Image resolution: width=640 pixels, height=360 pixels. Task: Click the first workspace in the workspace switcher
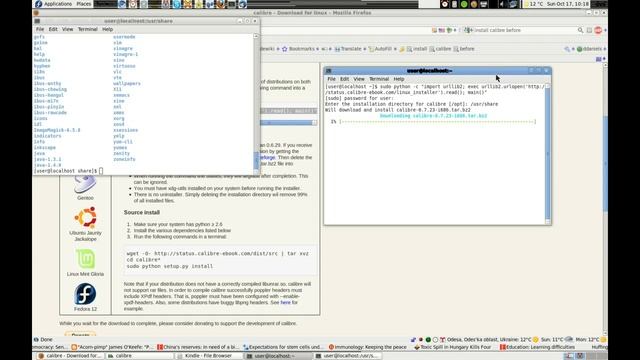click(569, 356)
